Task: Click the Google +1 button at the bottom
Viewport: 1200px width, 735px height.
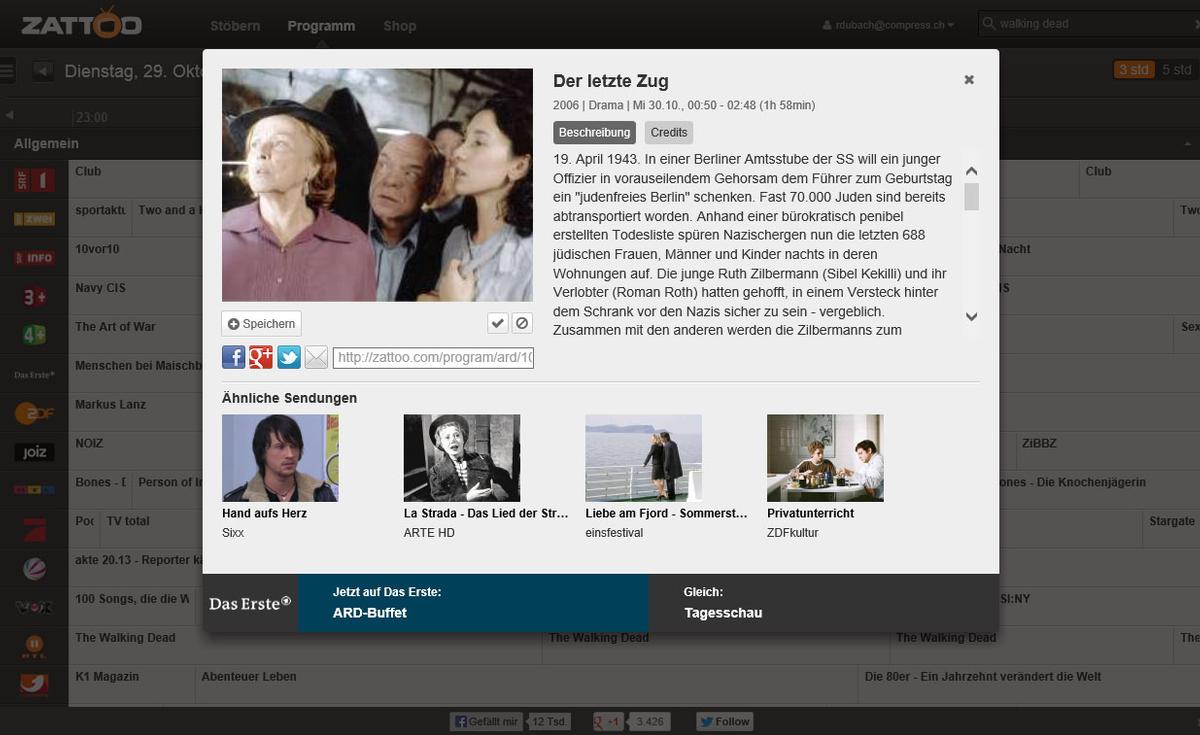Action: (608, 721)
